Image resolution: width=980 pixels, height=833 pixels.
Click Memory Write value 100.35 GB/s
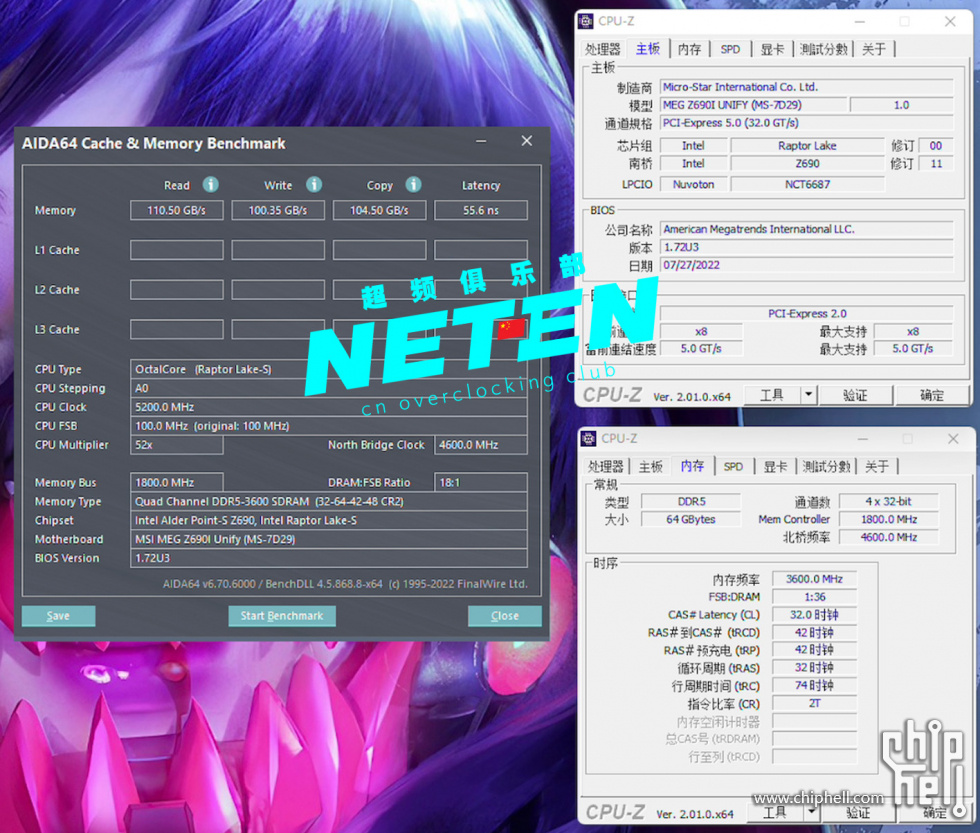pyautogui.click(x=278, y=211)
